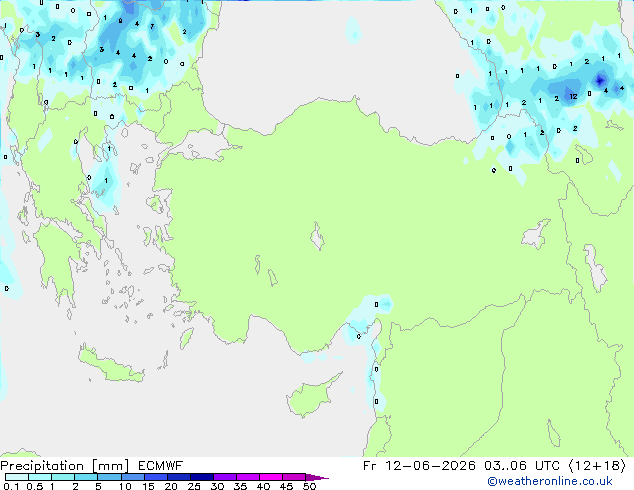
Task: Click the island of Crete on map
Action: pyautogui.click(x=110, y=366)
